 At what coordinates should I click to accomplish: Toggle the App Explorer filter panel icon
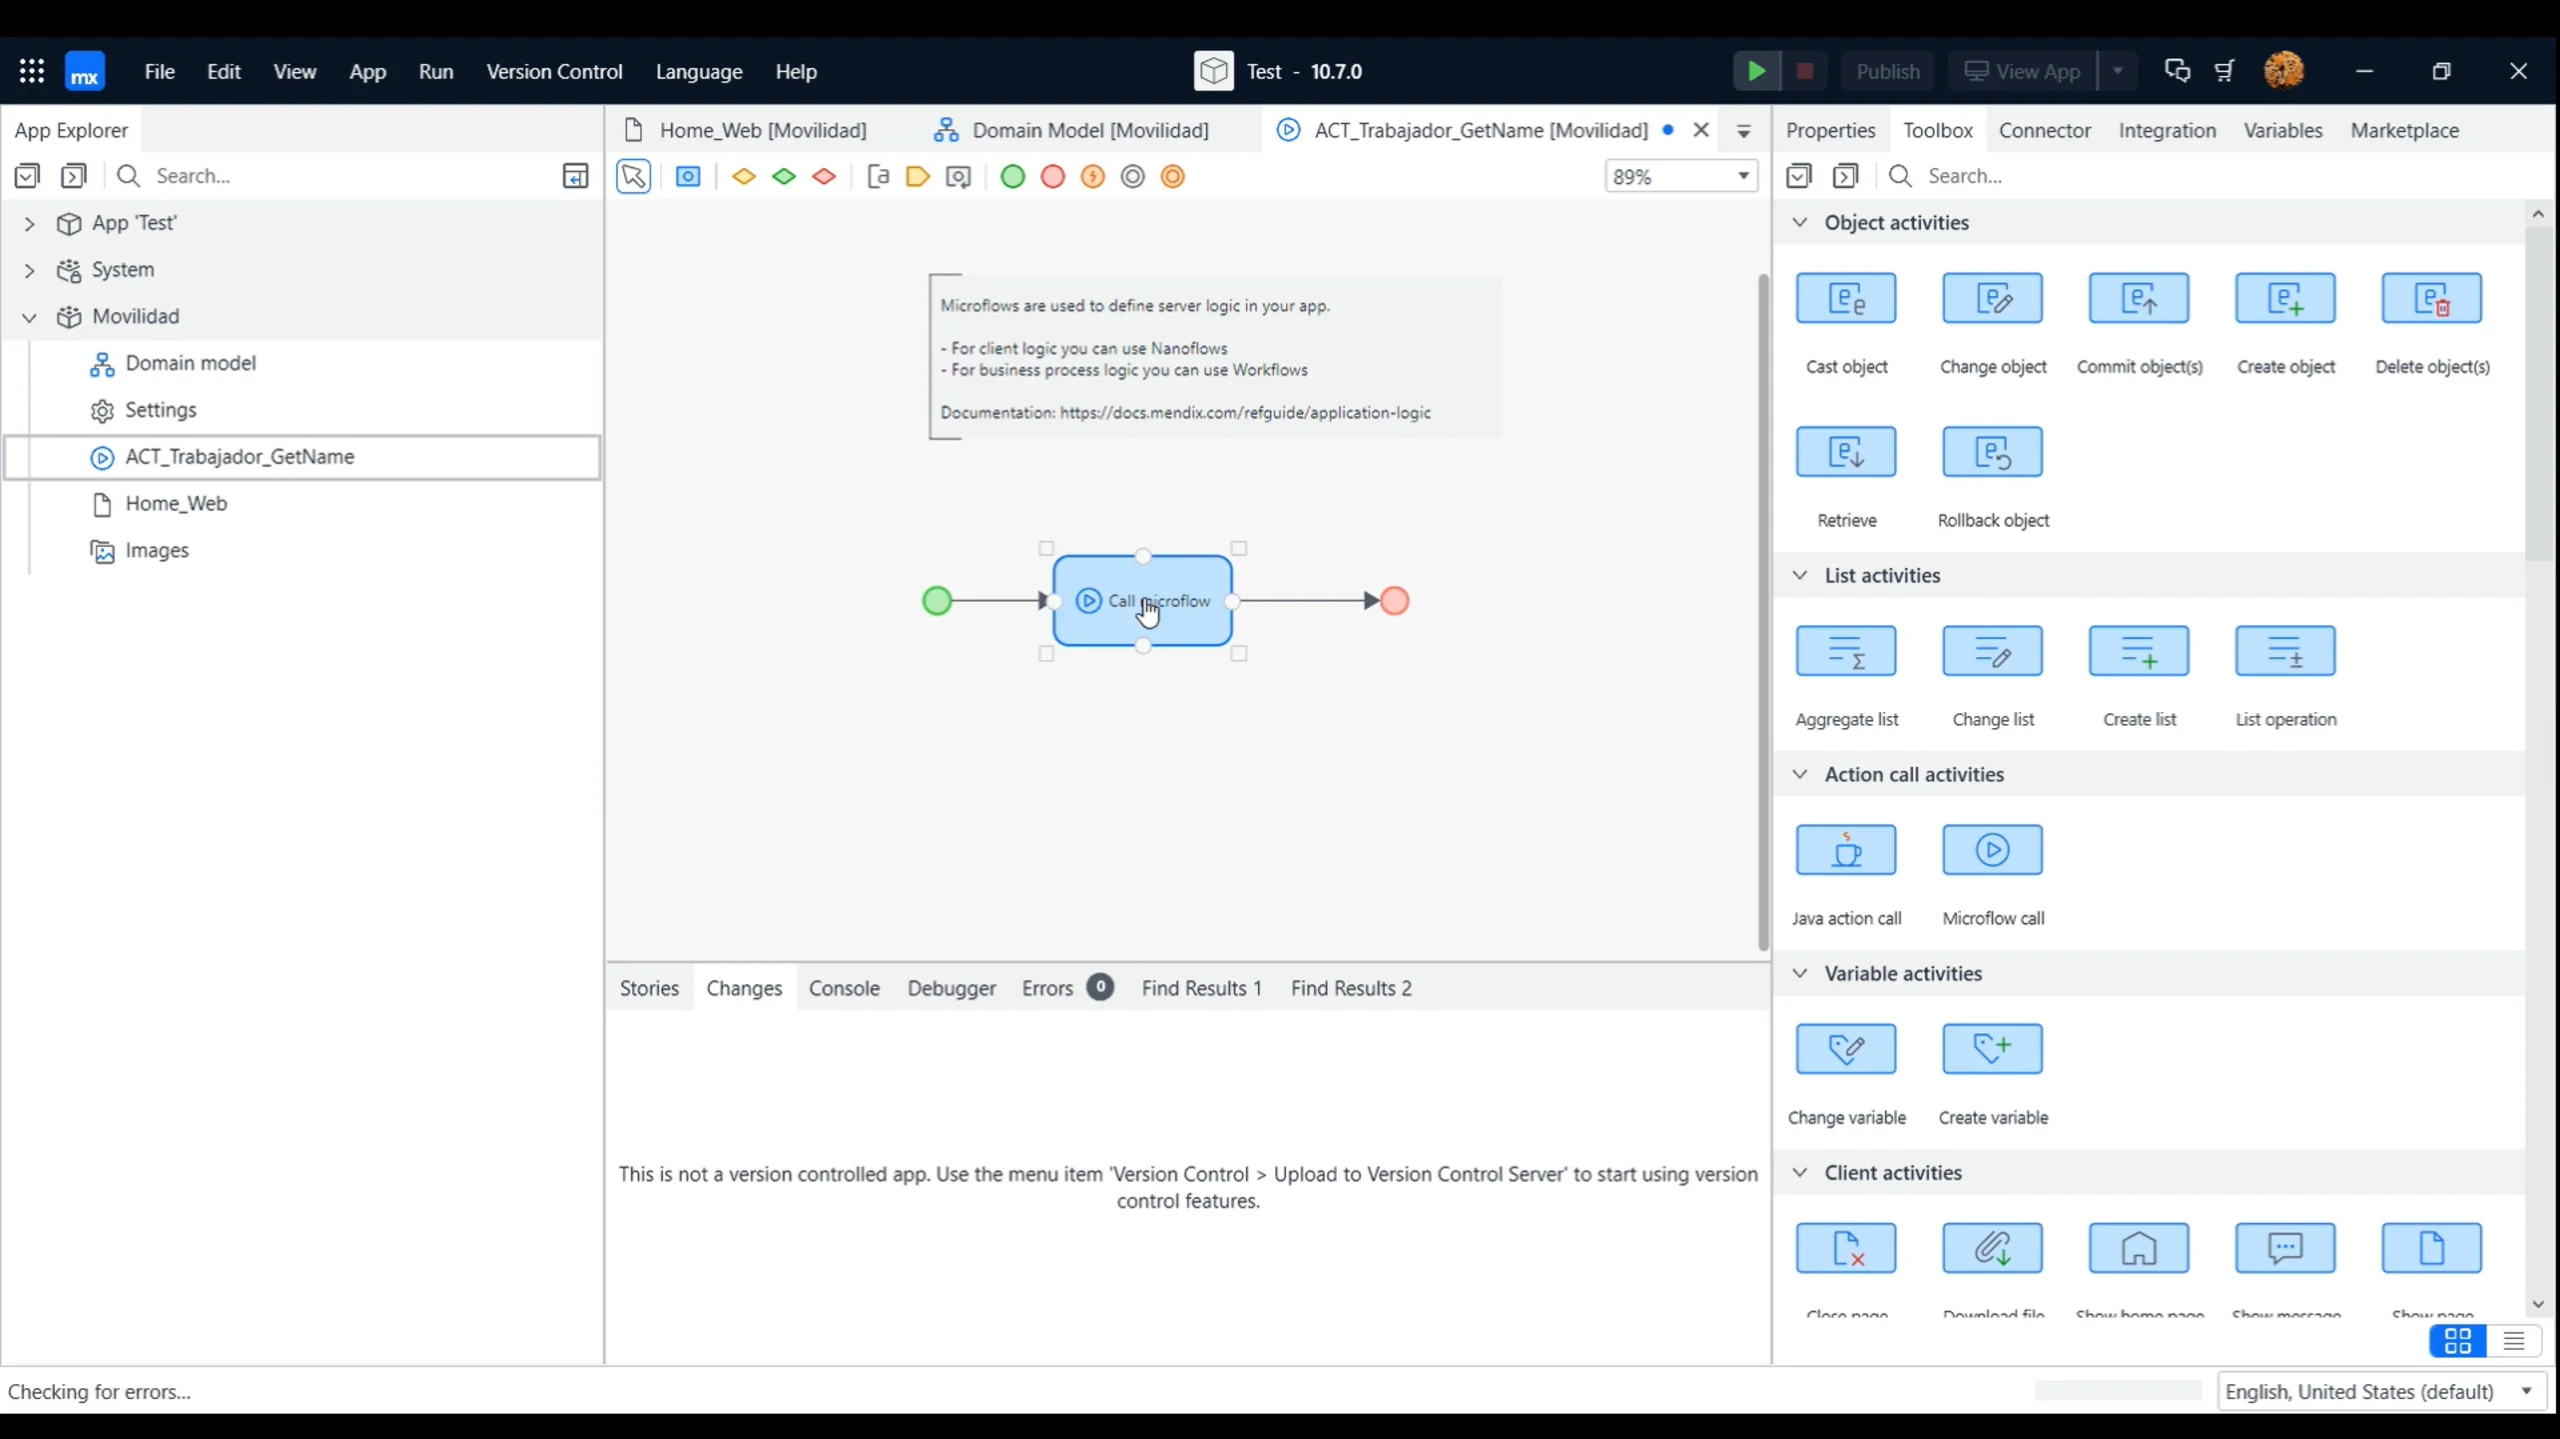[575, 176]
